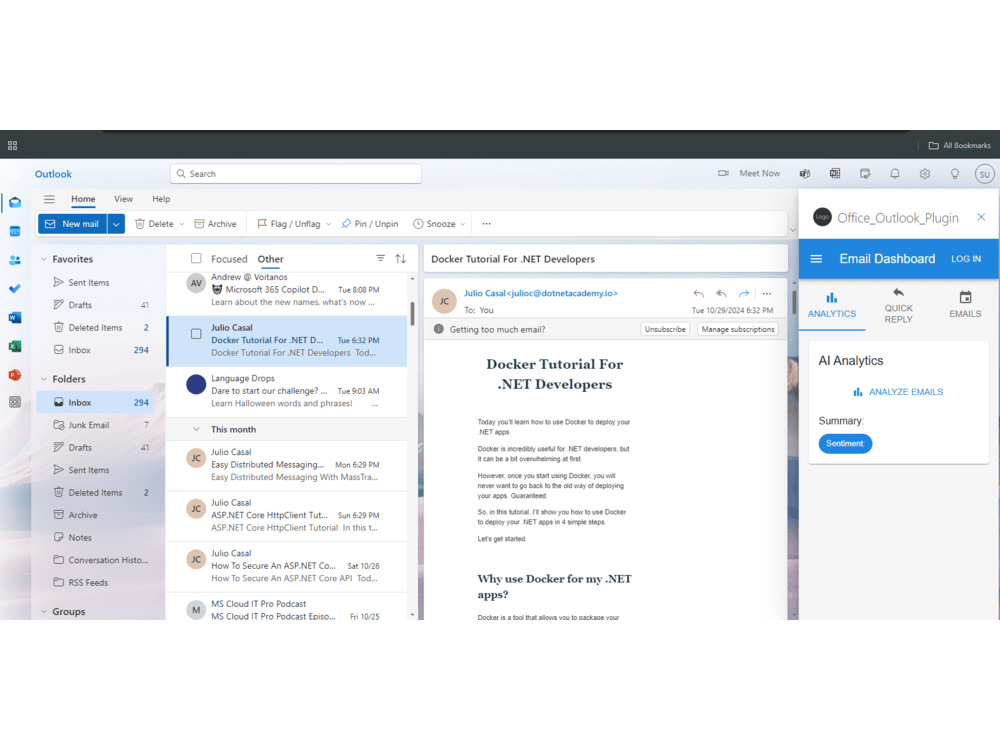Open the Delete dropdown arrow
This screenshot has height=750, width=1000.
point(182,224)
